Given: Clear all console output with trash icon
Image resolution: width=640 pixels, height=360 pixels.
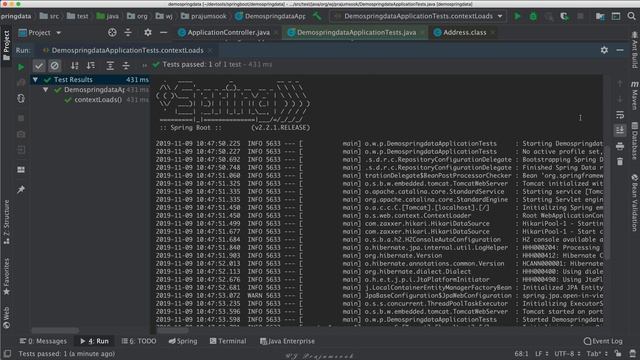Looking at the screenshot, I should pyautogui.click(x=620, y=162).
